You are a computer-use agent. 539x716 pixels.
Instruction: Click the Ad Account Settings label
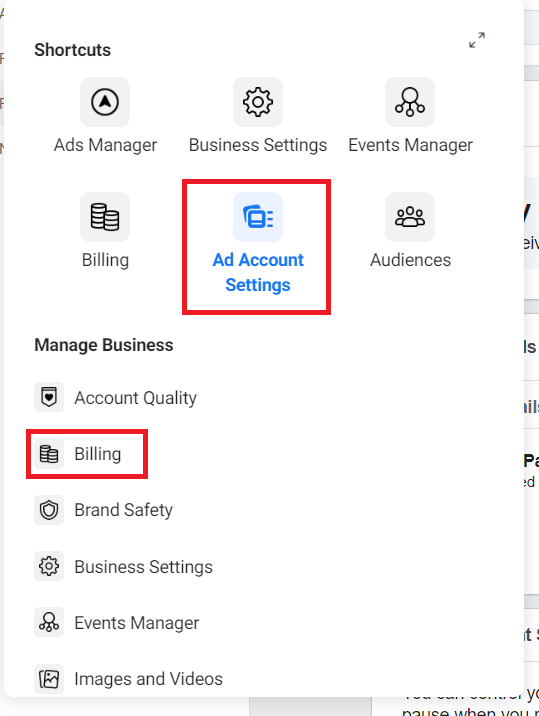click(258, 272)
